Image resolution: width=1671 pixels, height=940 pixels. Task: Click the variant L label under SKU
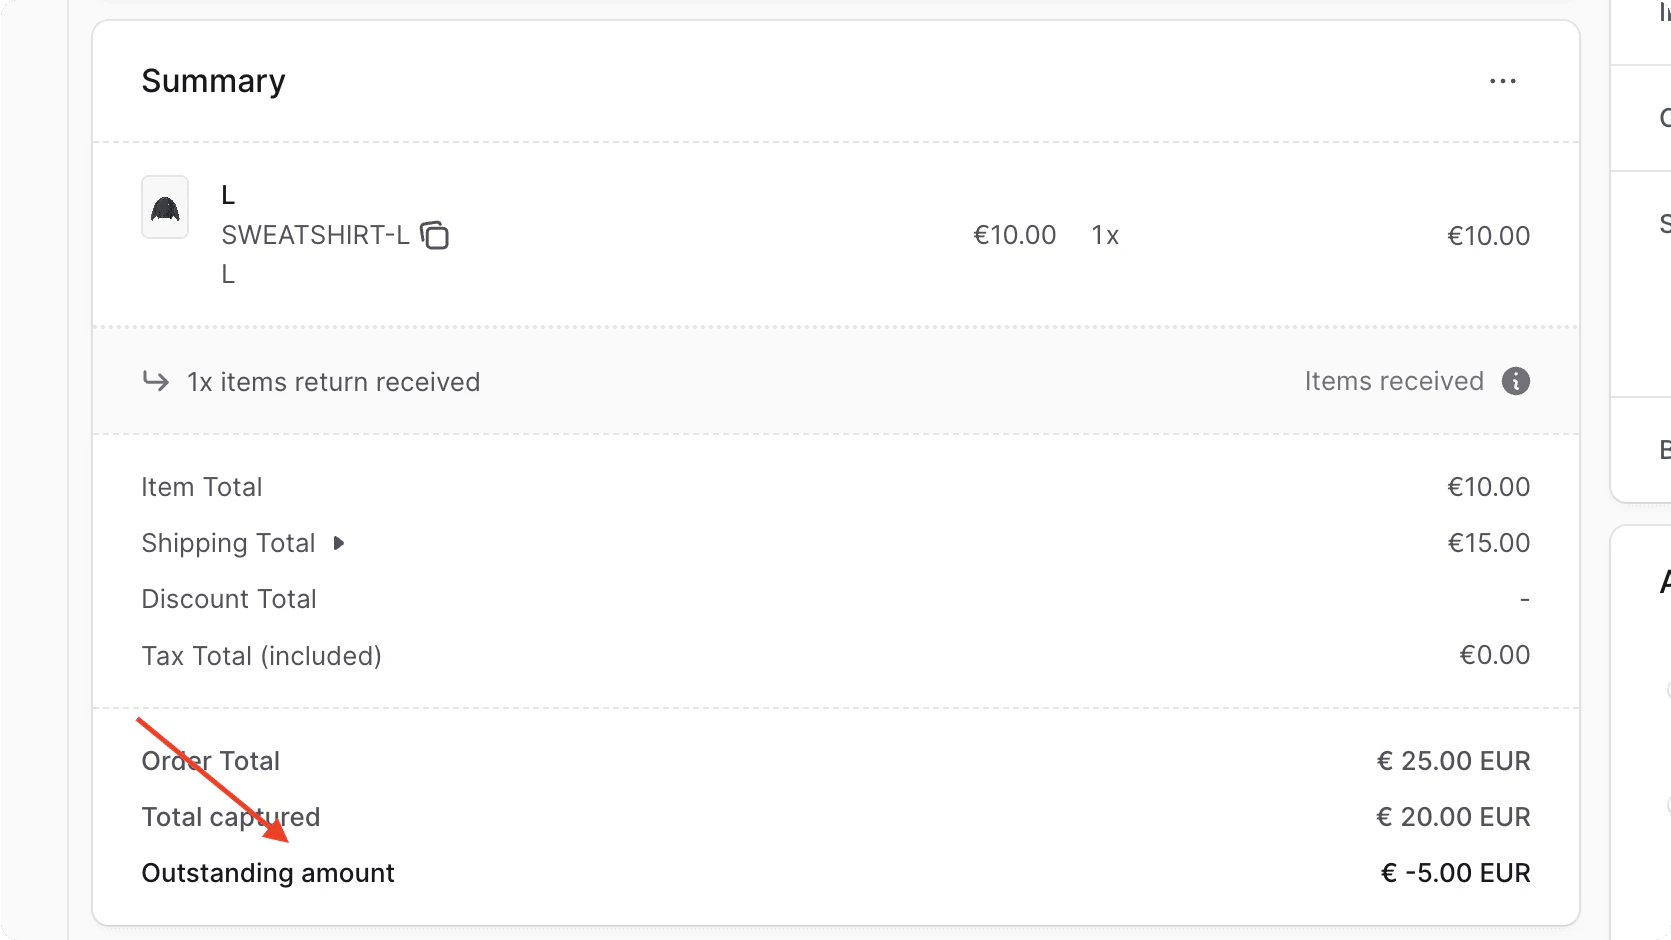227,273
